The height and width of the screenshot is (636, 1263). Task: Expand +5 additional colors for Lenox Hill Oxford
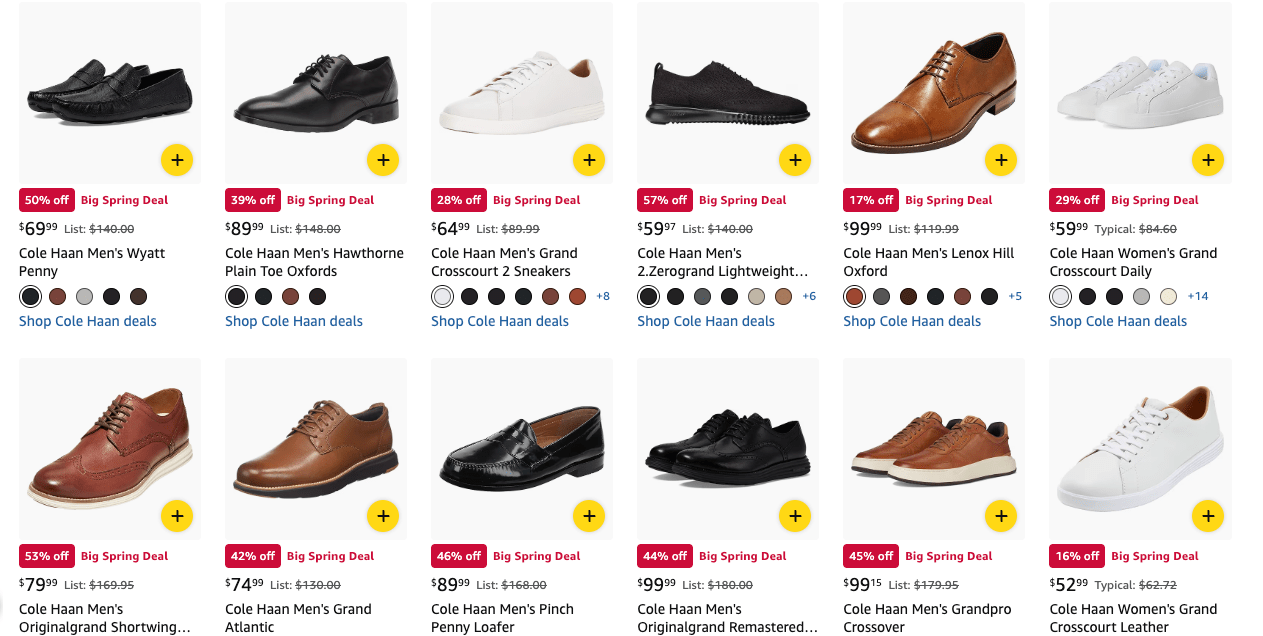pyautogui.click(x=1015, y=296)
